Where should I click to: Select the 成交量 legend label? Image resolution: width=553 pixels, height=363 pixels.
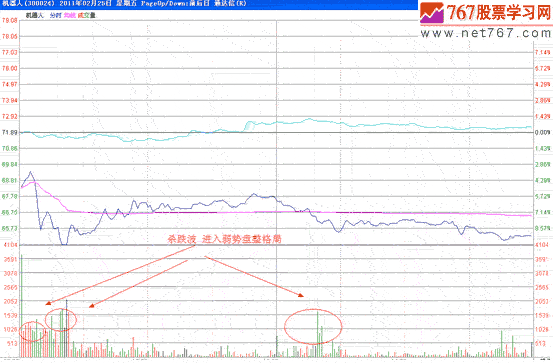(x=86, y=15)
